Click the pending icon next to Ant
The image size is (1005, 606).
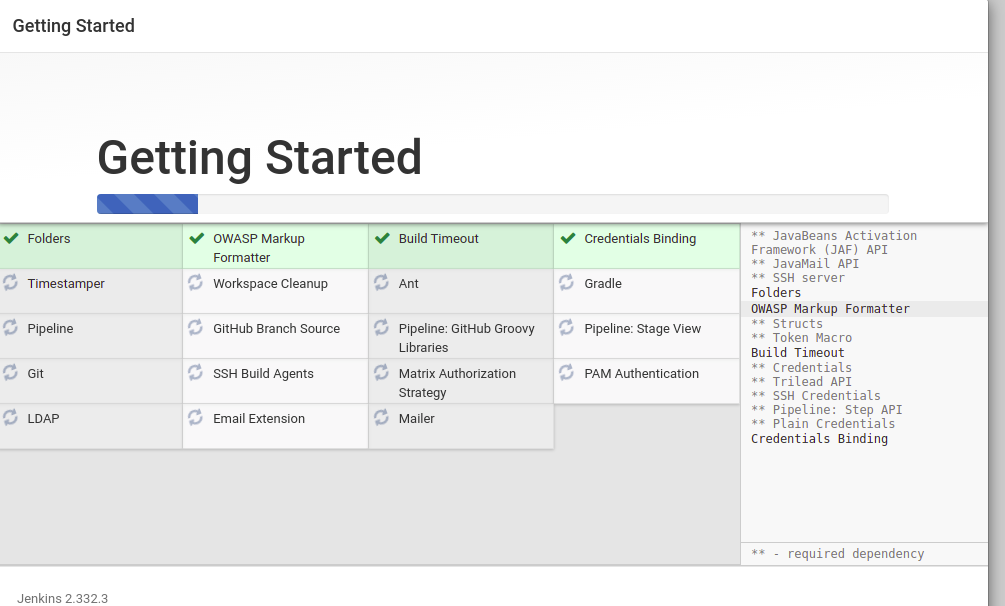point(381,282)
